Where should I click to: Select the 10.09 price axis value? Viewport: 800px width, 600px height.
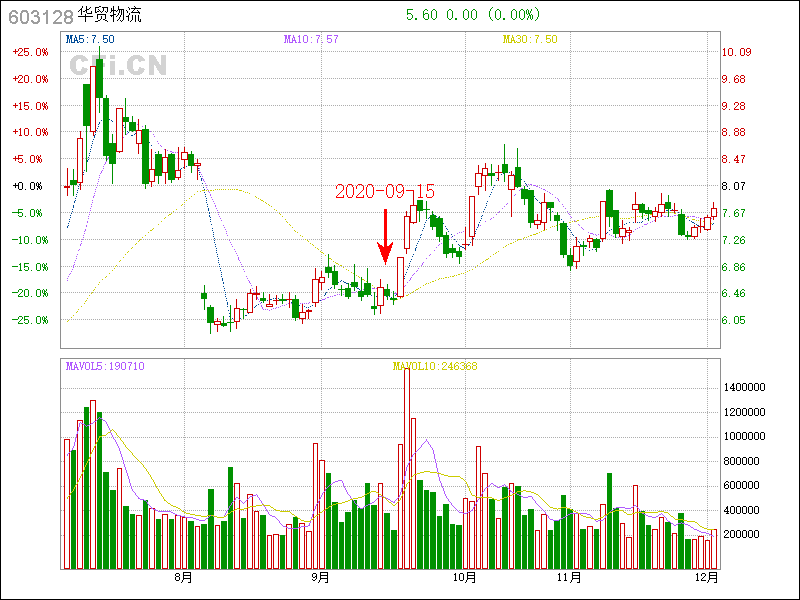point(737,52)
